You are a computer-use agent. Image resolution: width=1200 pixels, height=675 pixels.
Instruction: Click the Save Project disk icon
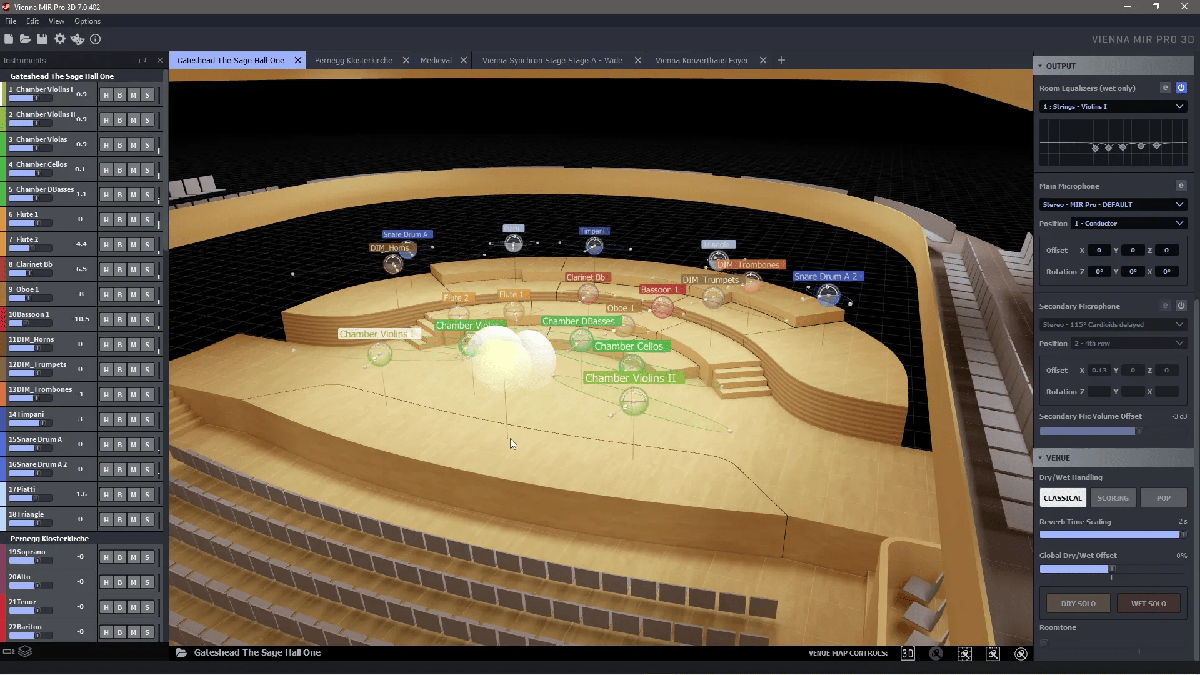tap(42, 39)
